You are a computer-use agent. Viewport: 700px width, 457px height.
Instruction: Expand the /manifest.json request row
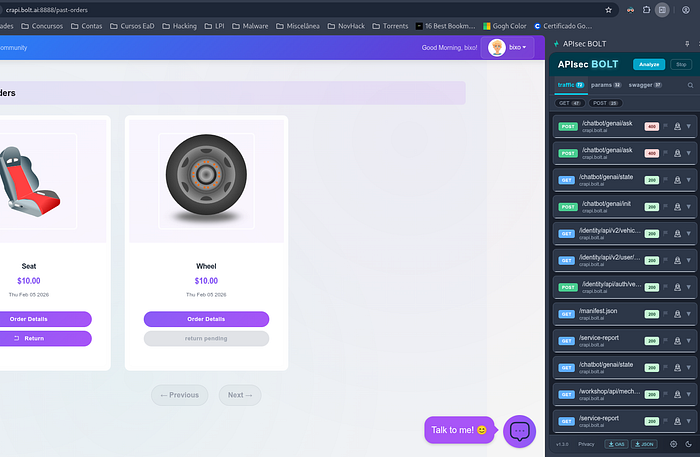point(689,314)
